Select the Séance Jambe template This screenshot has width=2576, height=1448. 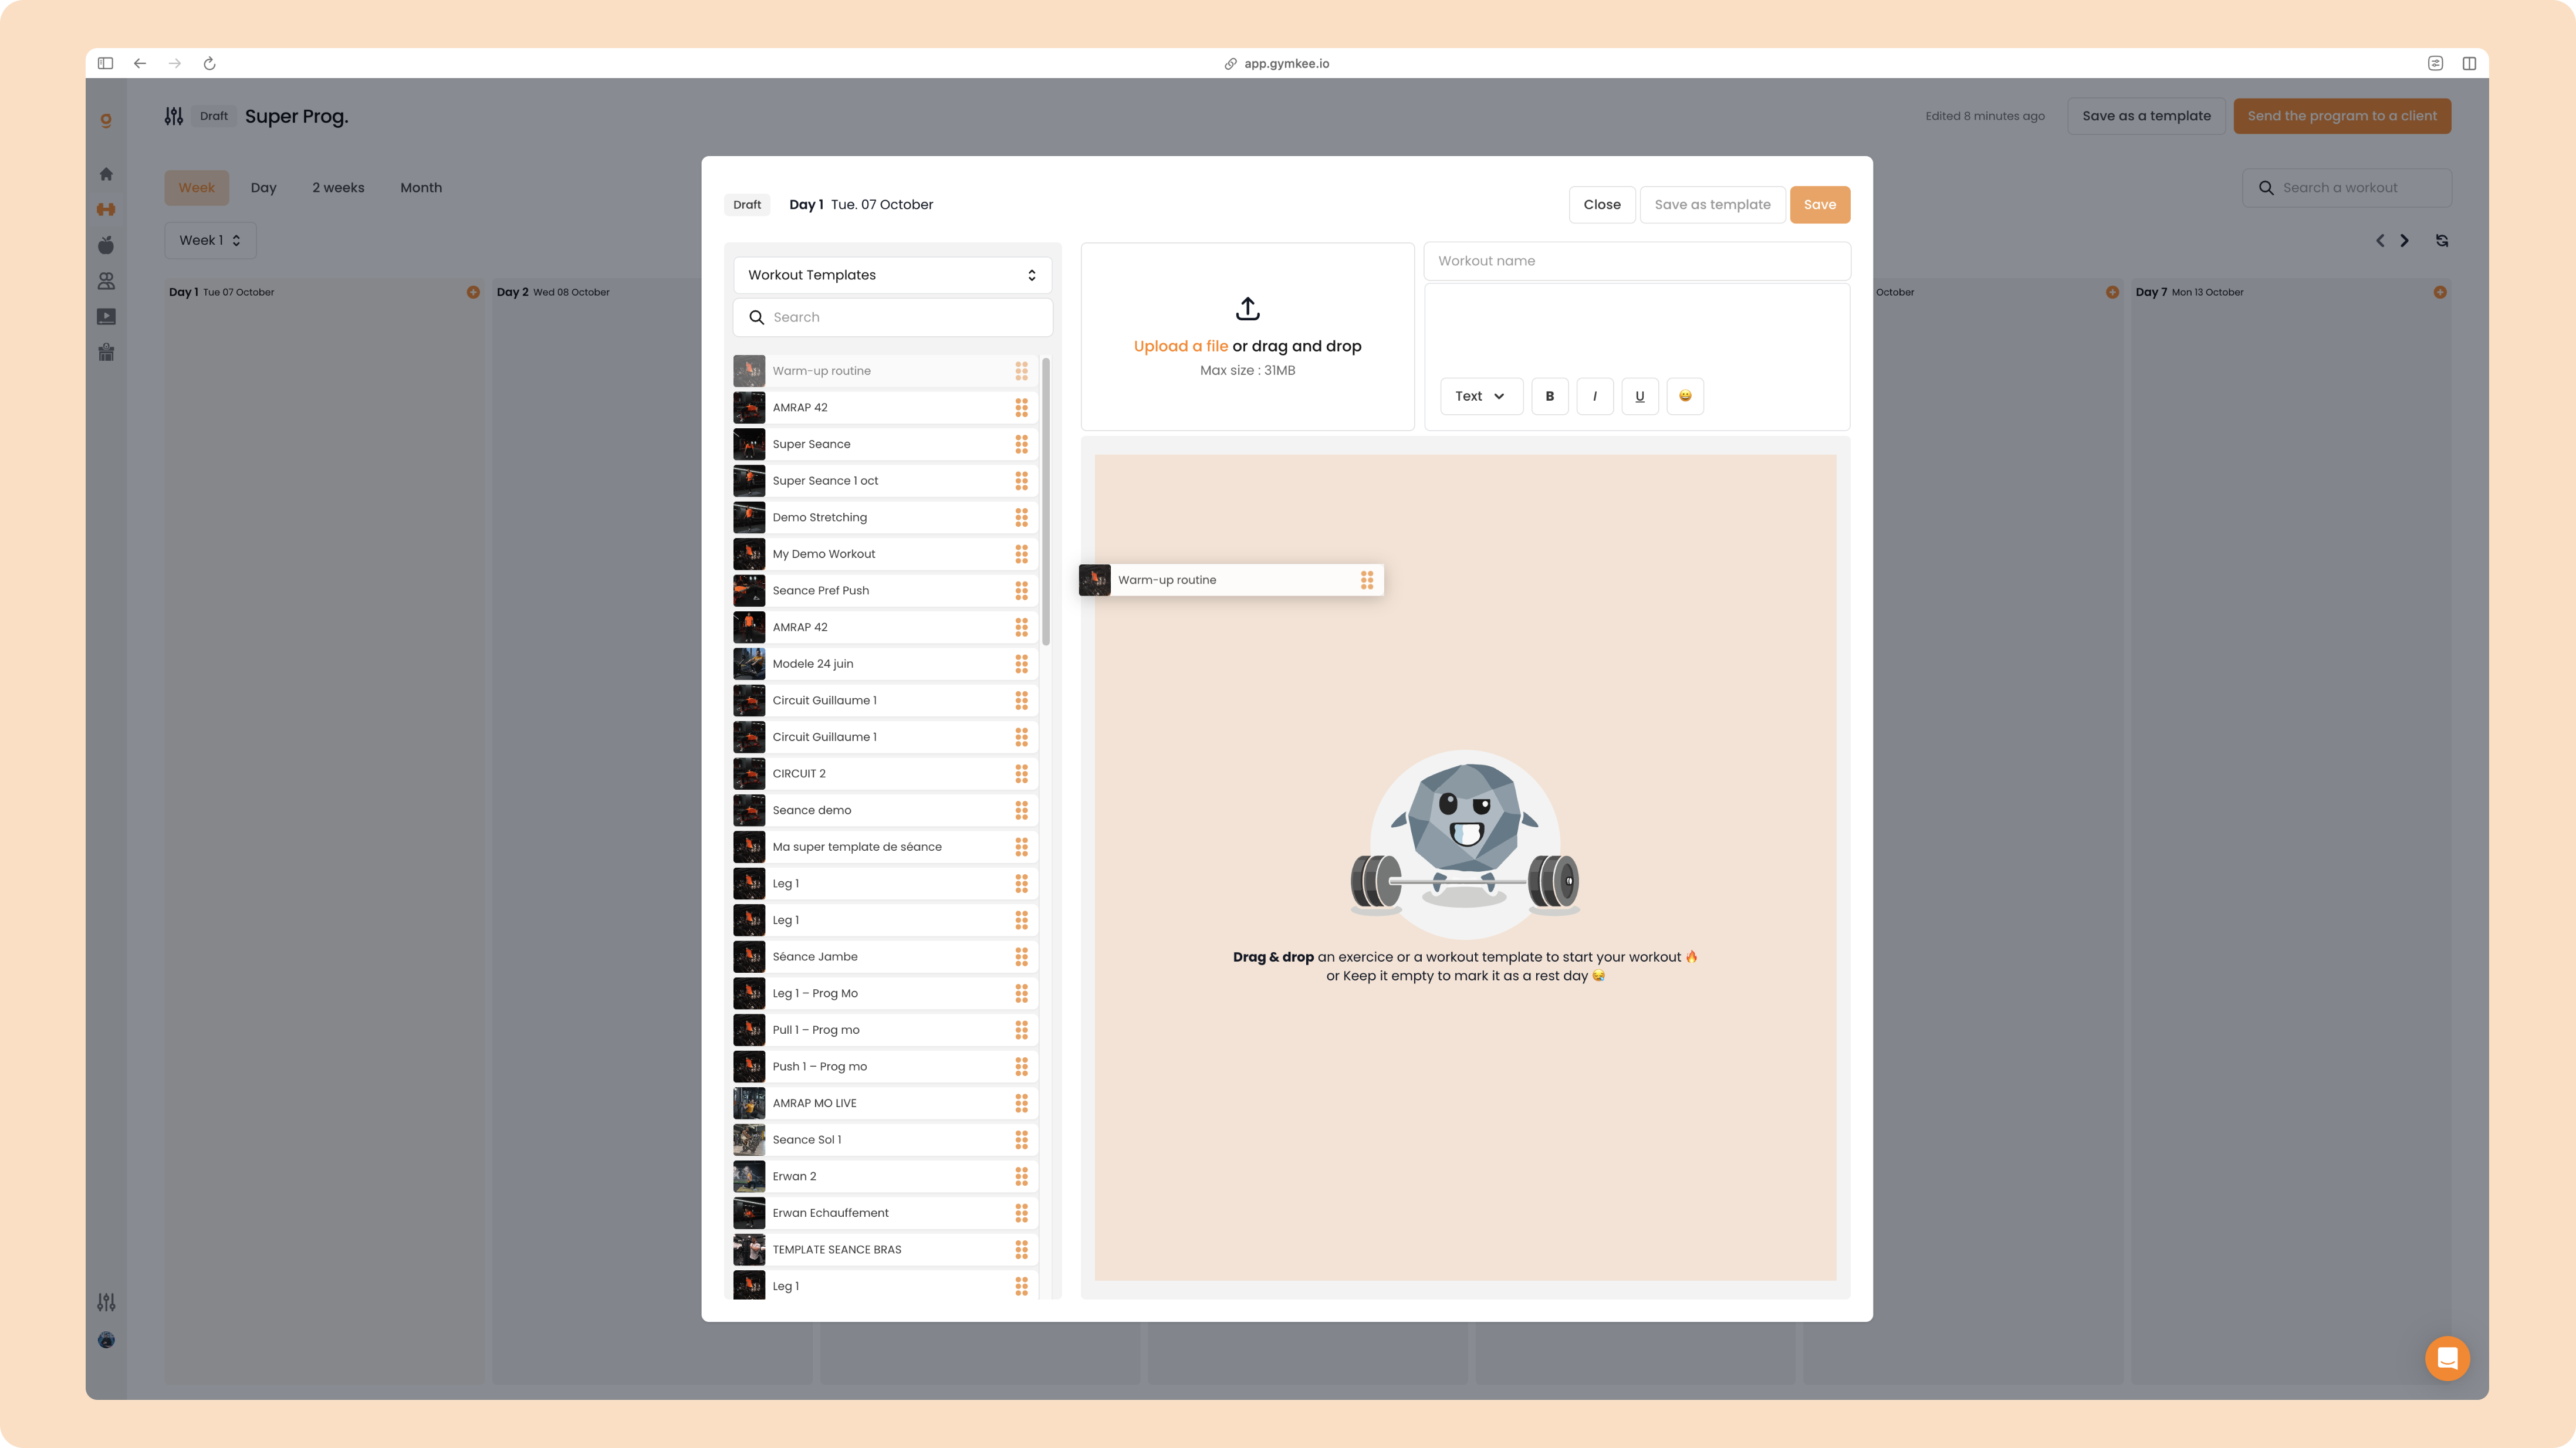[x=885, y=957]
